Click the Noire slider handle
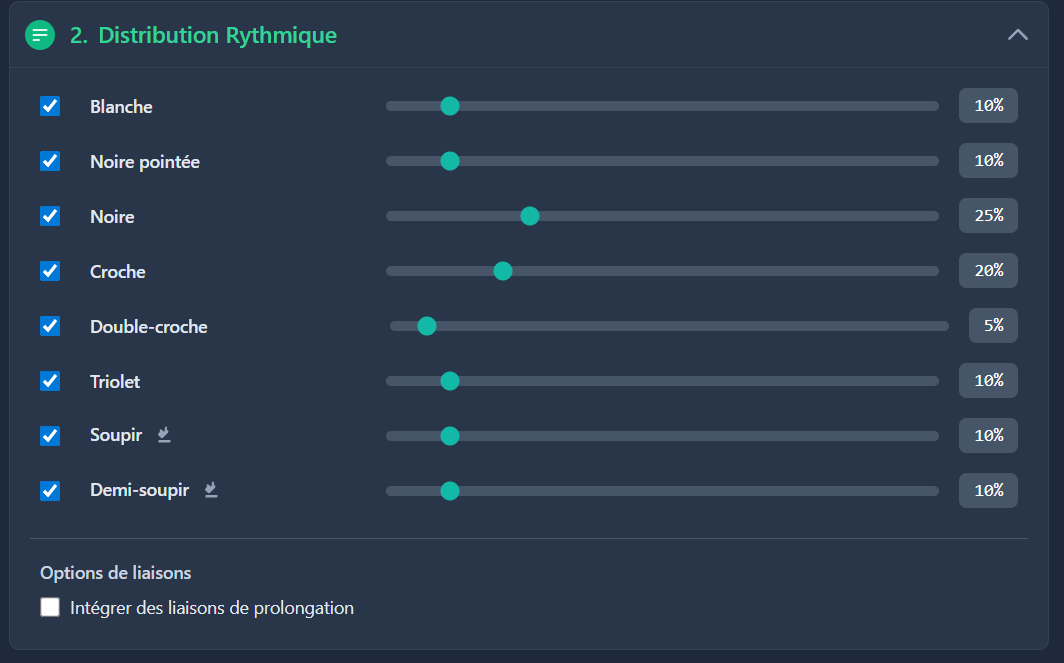 tap(530, 216)
